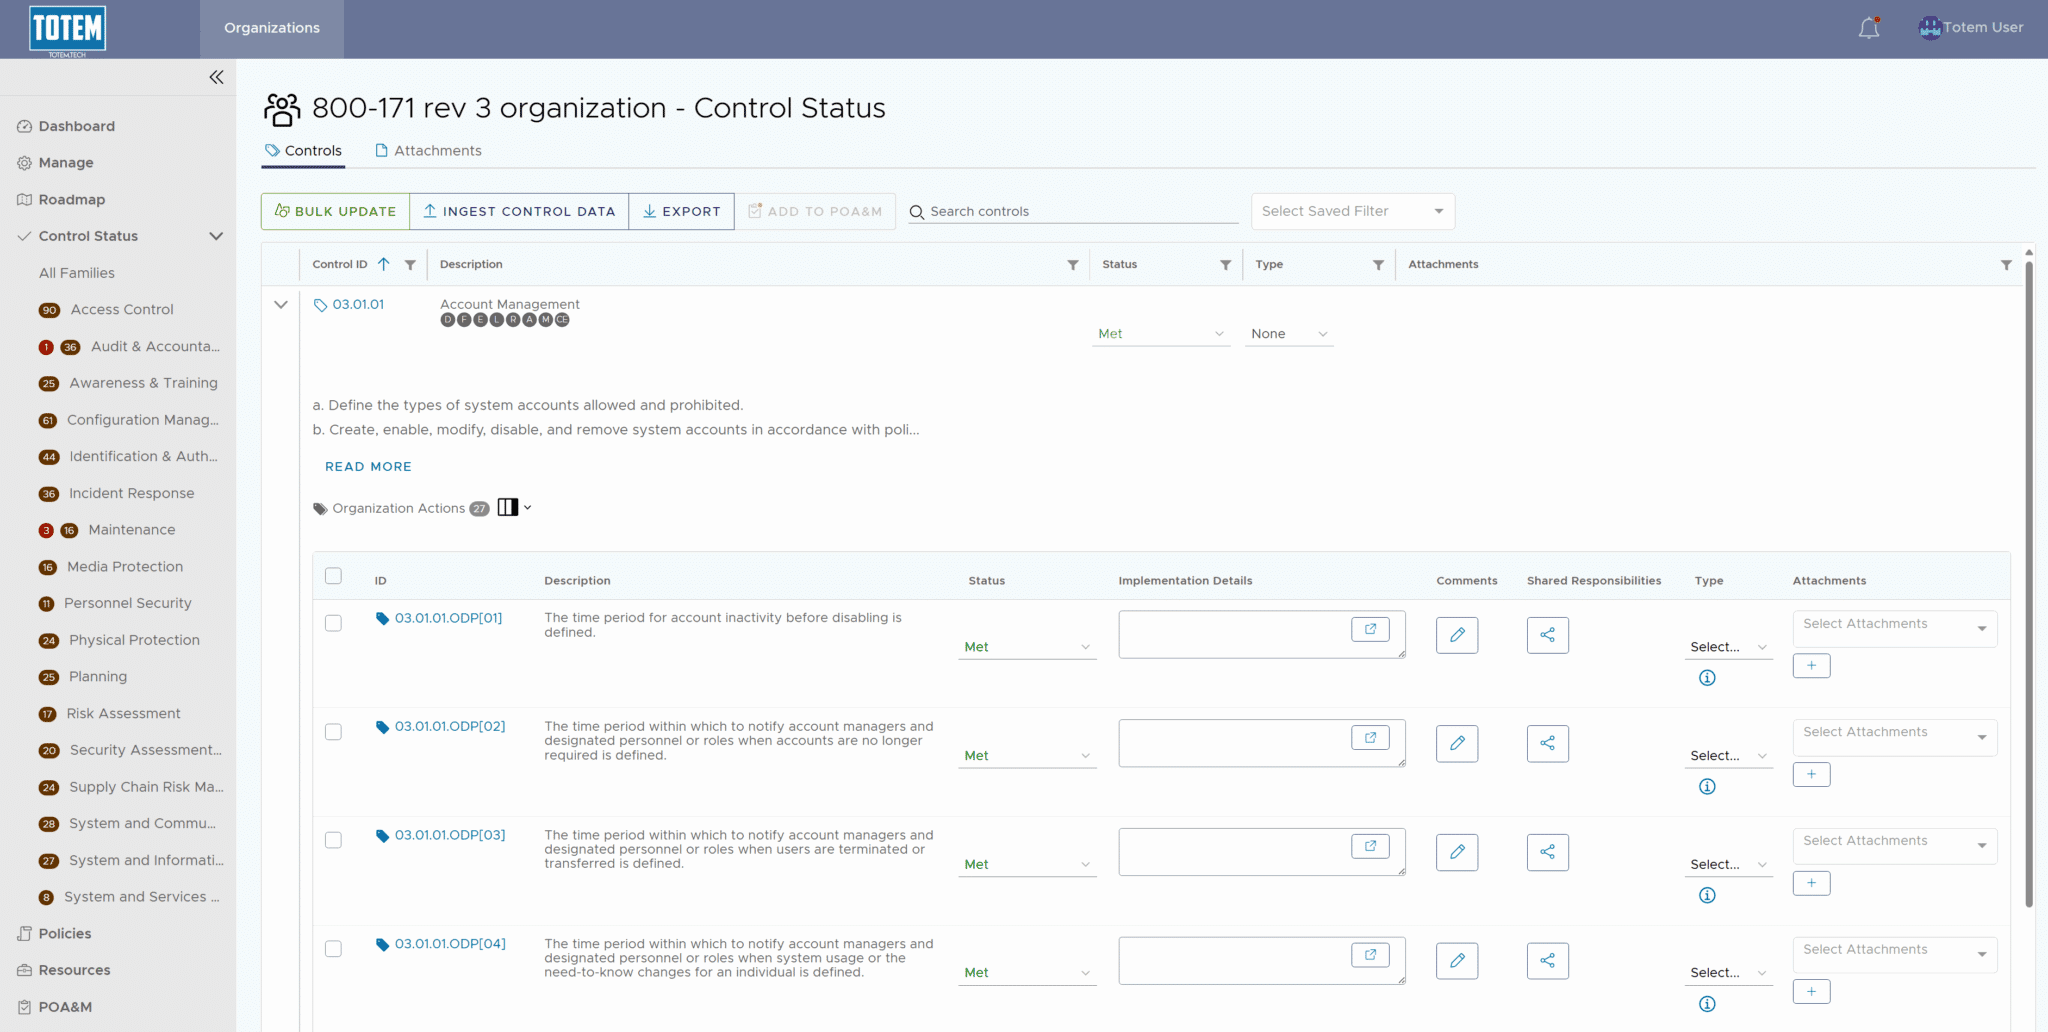Add attachment plus button for 03.01.01.ODP[01]

(x=1811, y=666)
